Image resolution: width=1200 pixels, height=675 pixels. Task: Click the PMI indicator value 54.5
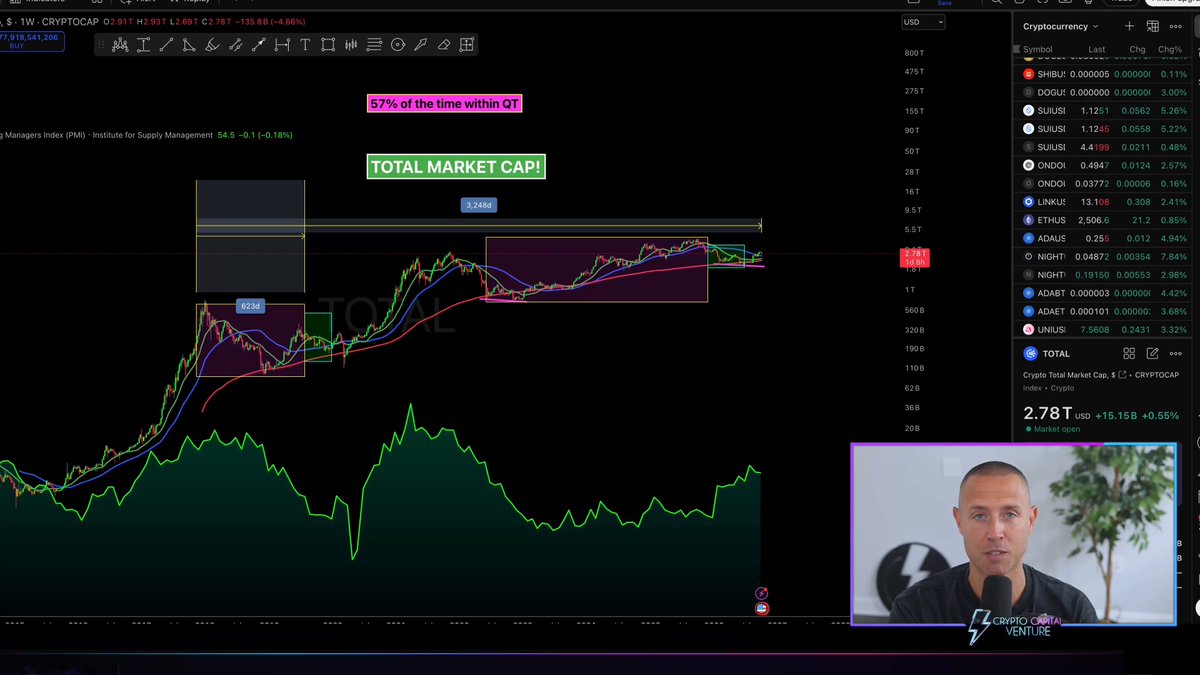pos(227,135)
